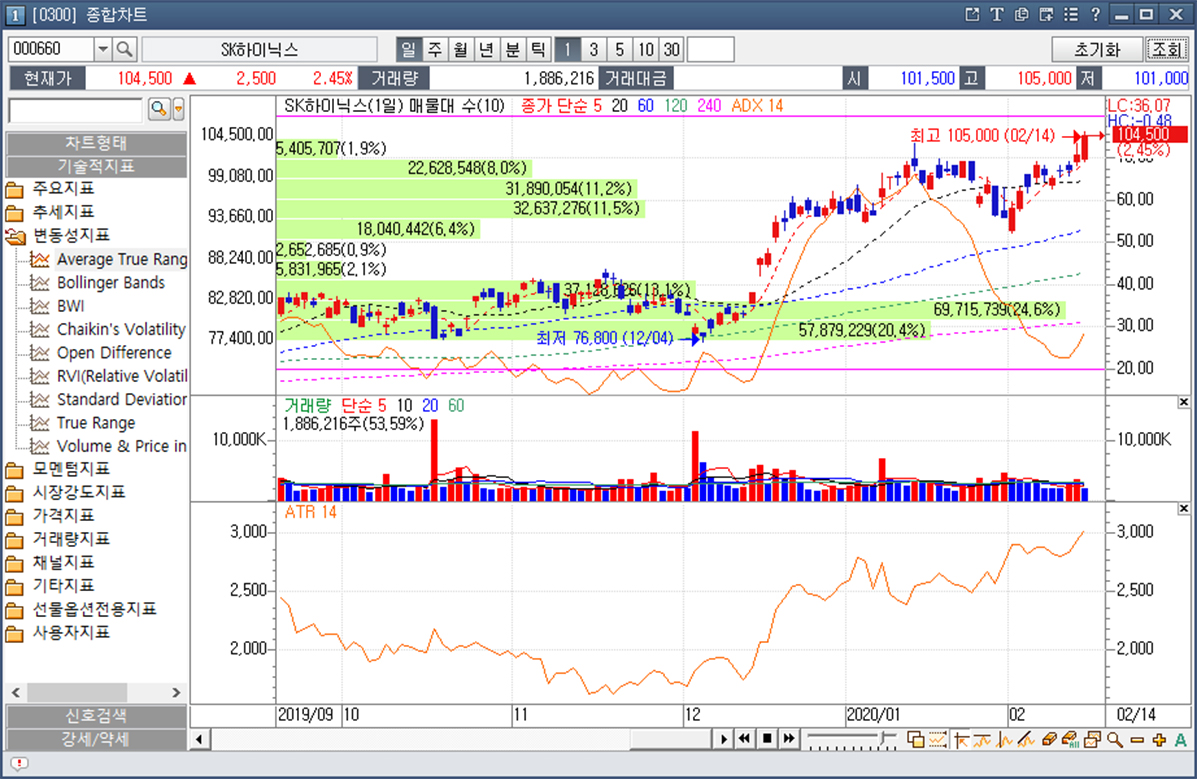Click the 조회 query button
Image resolution: width=1197 pixels, height=779 pixels.
(1165, 49)
